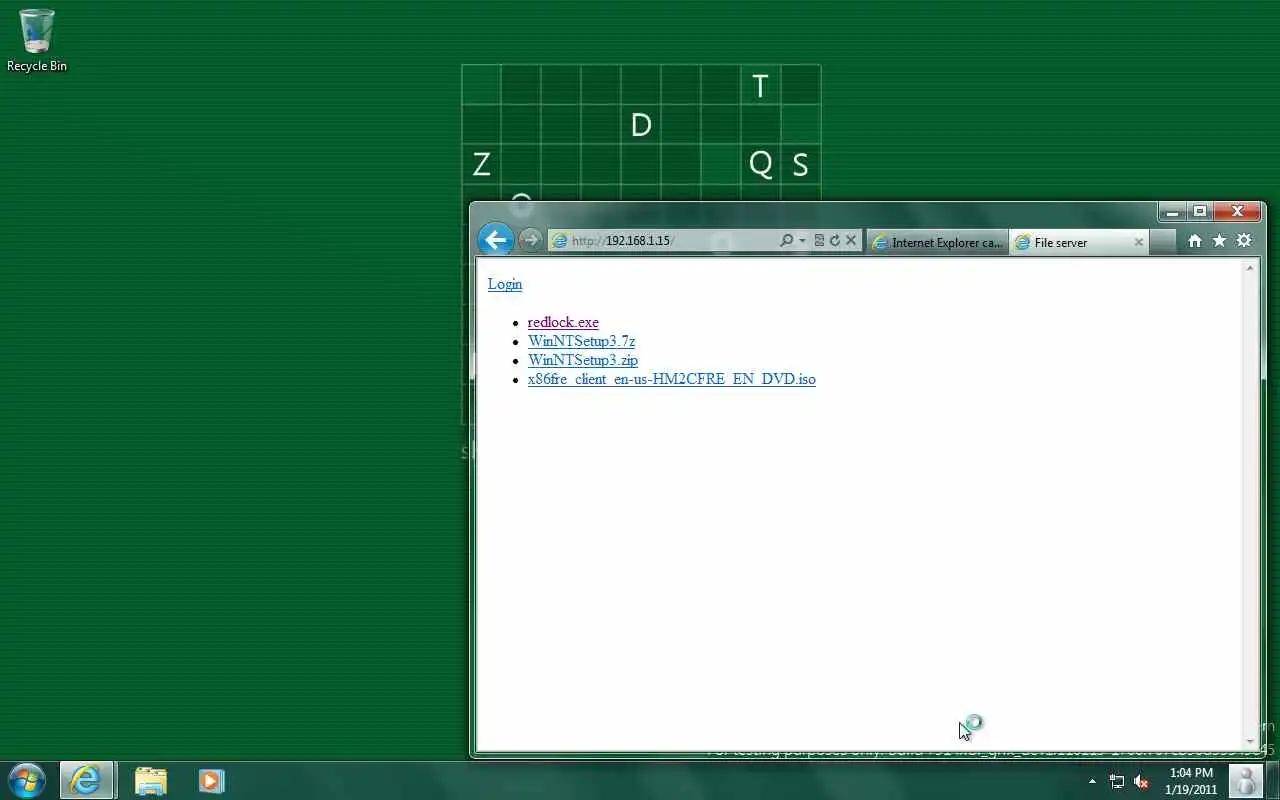Click the letter S tile on desktop grid
The width and height of the screenshot is (1280, 800).
[x=800, y=164]
